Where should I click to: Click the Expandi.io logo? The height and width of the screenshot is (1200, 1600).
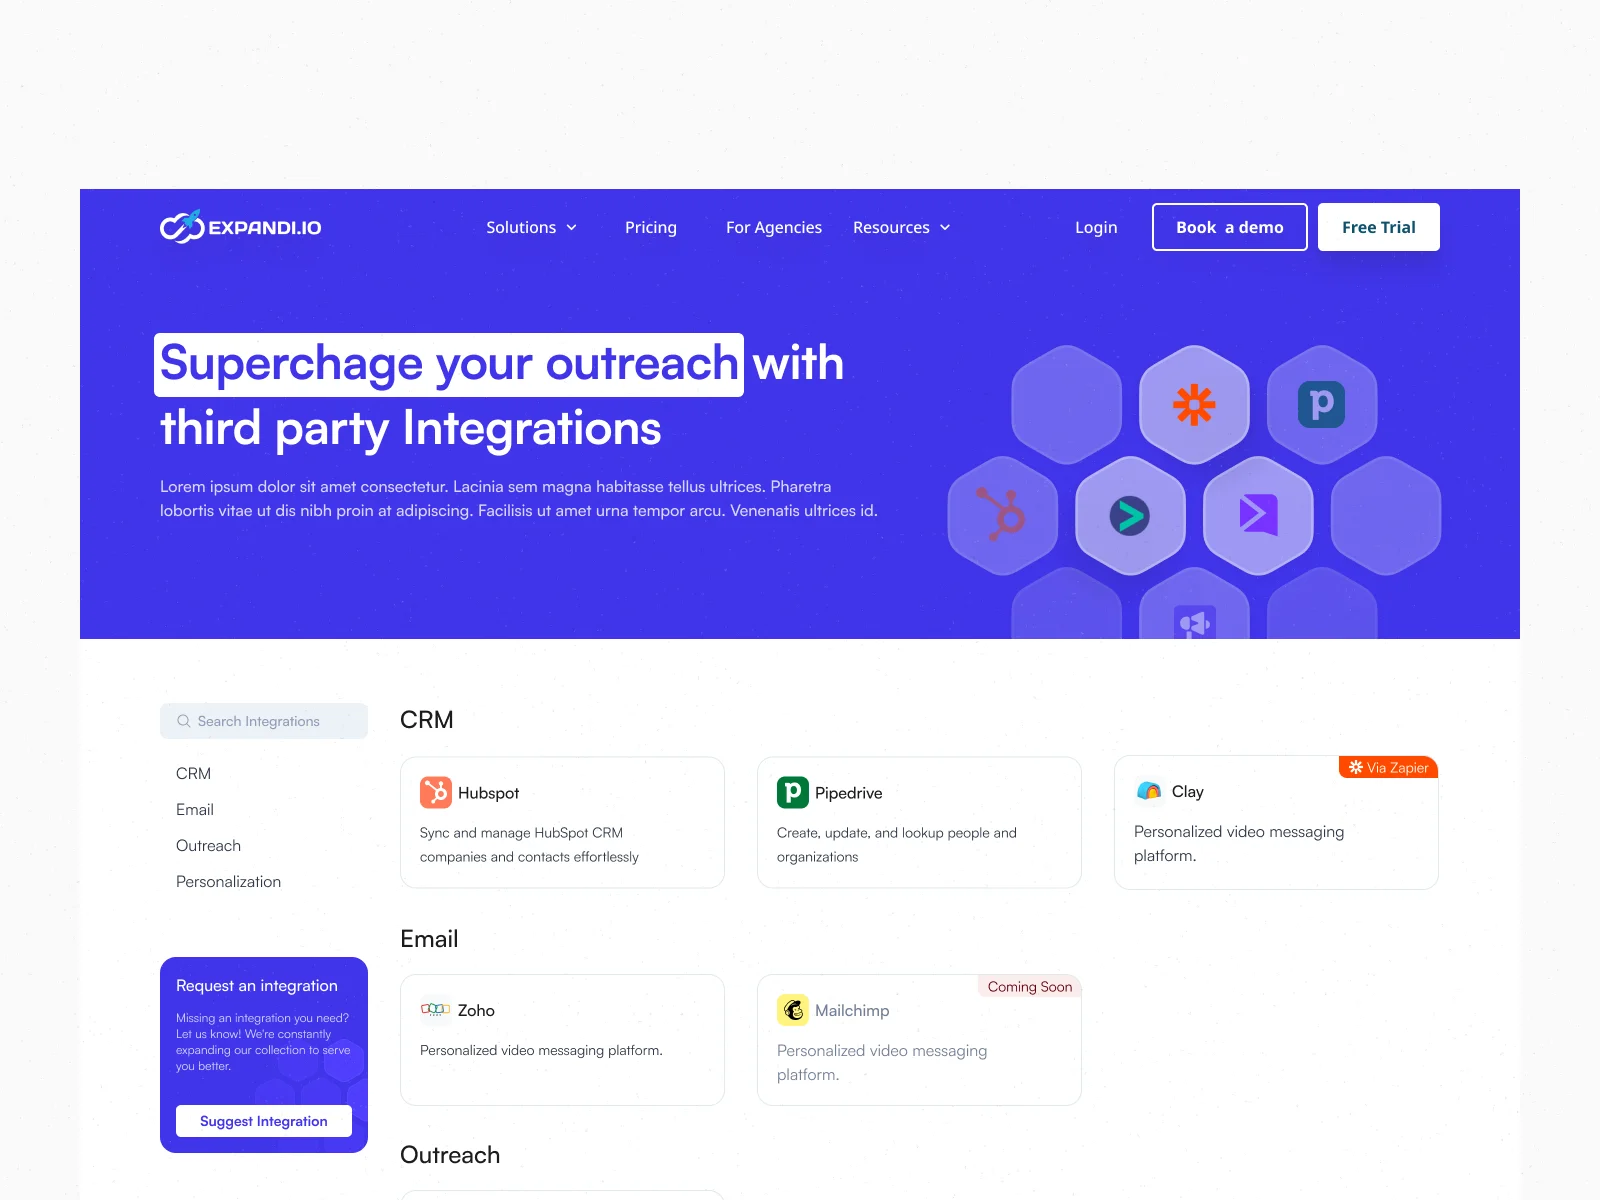point(241,227)
